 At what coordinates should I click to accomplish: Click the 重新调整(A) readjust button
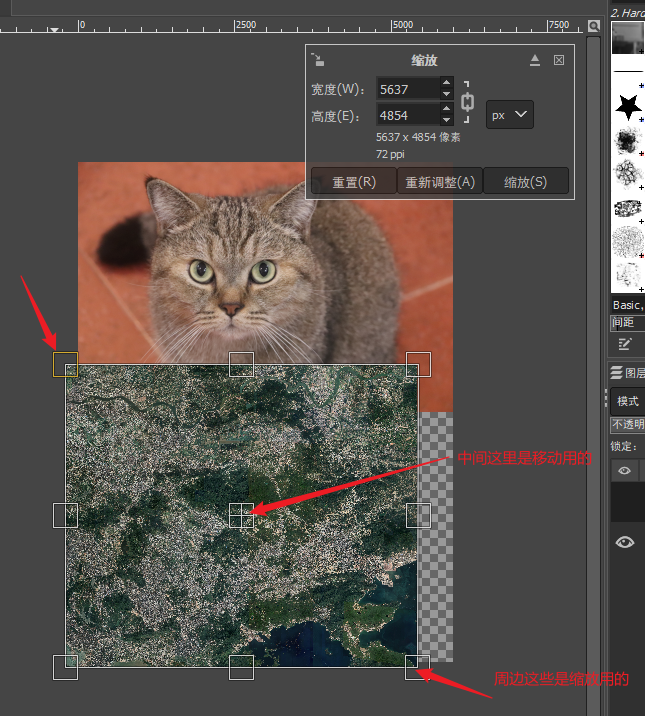click(440, 182)
